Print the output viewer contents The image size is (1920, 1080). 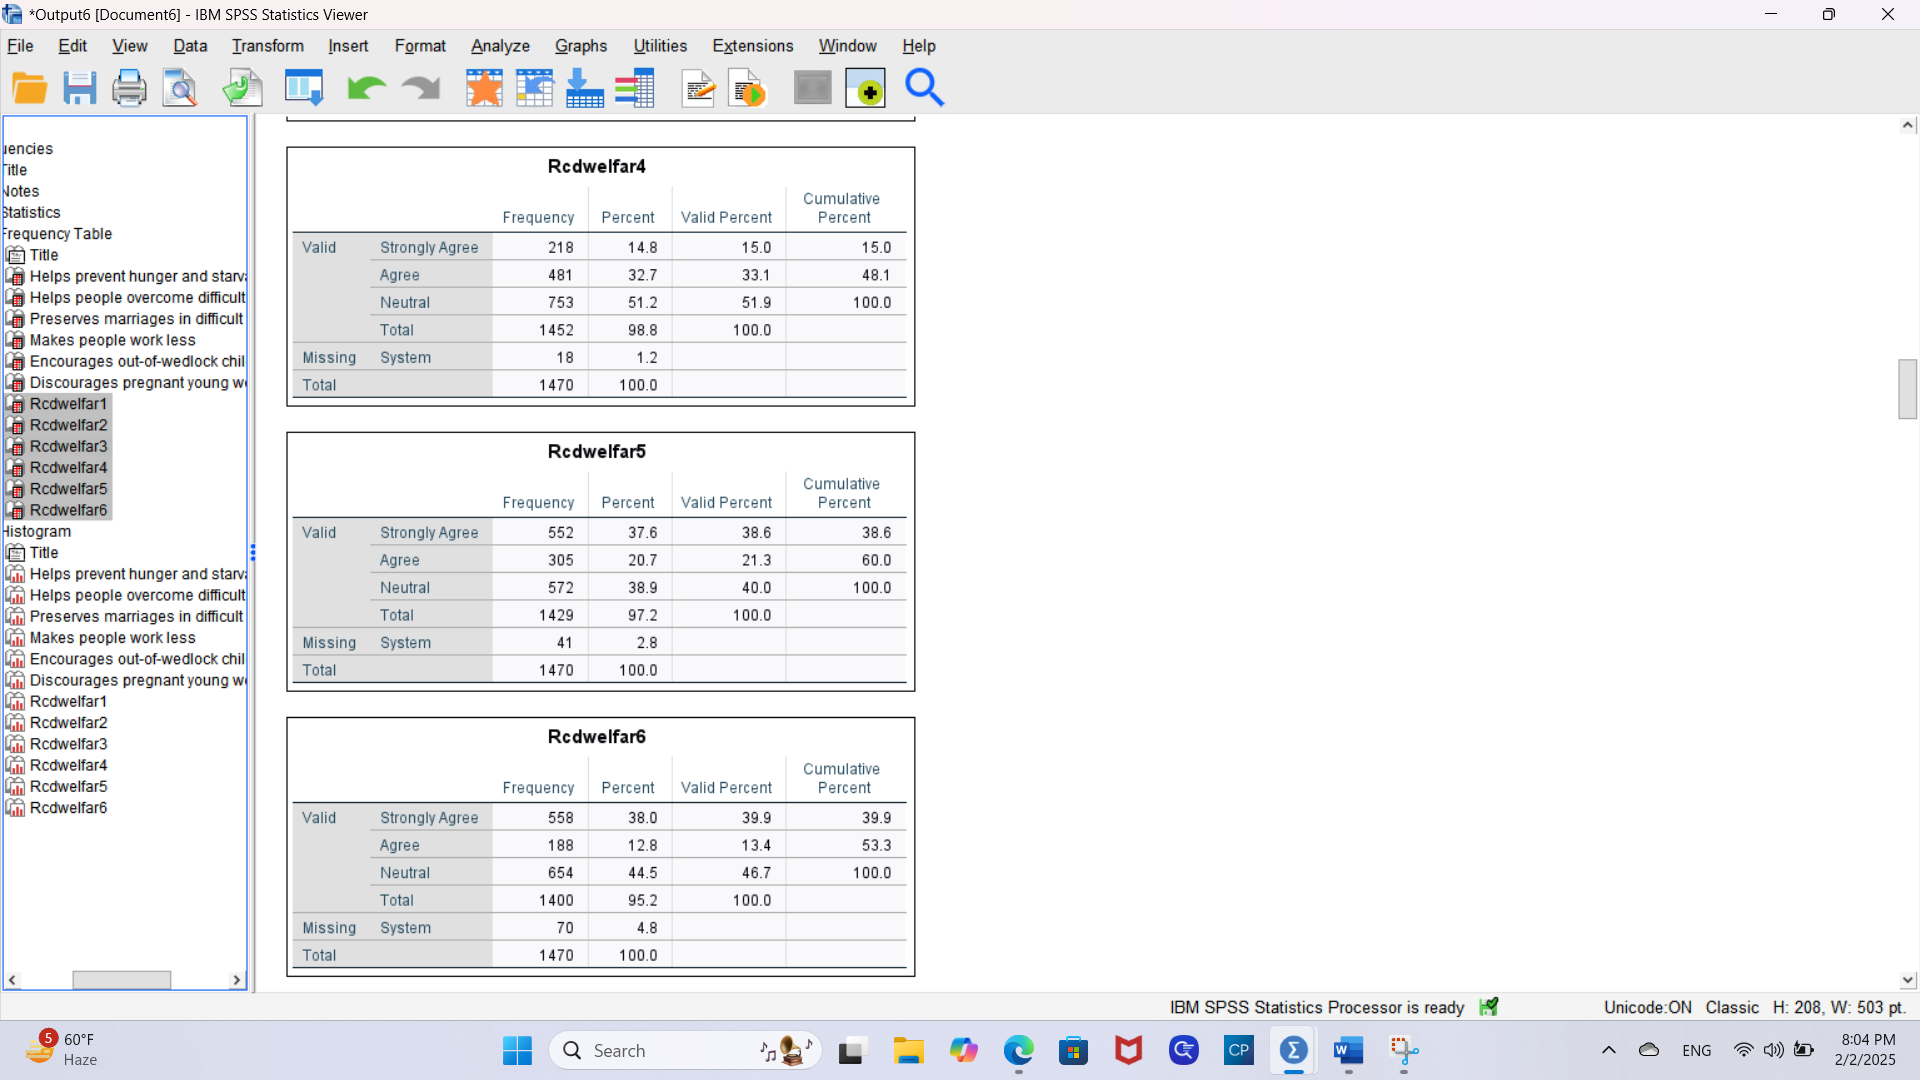129,88
